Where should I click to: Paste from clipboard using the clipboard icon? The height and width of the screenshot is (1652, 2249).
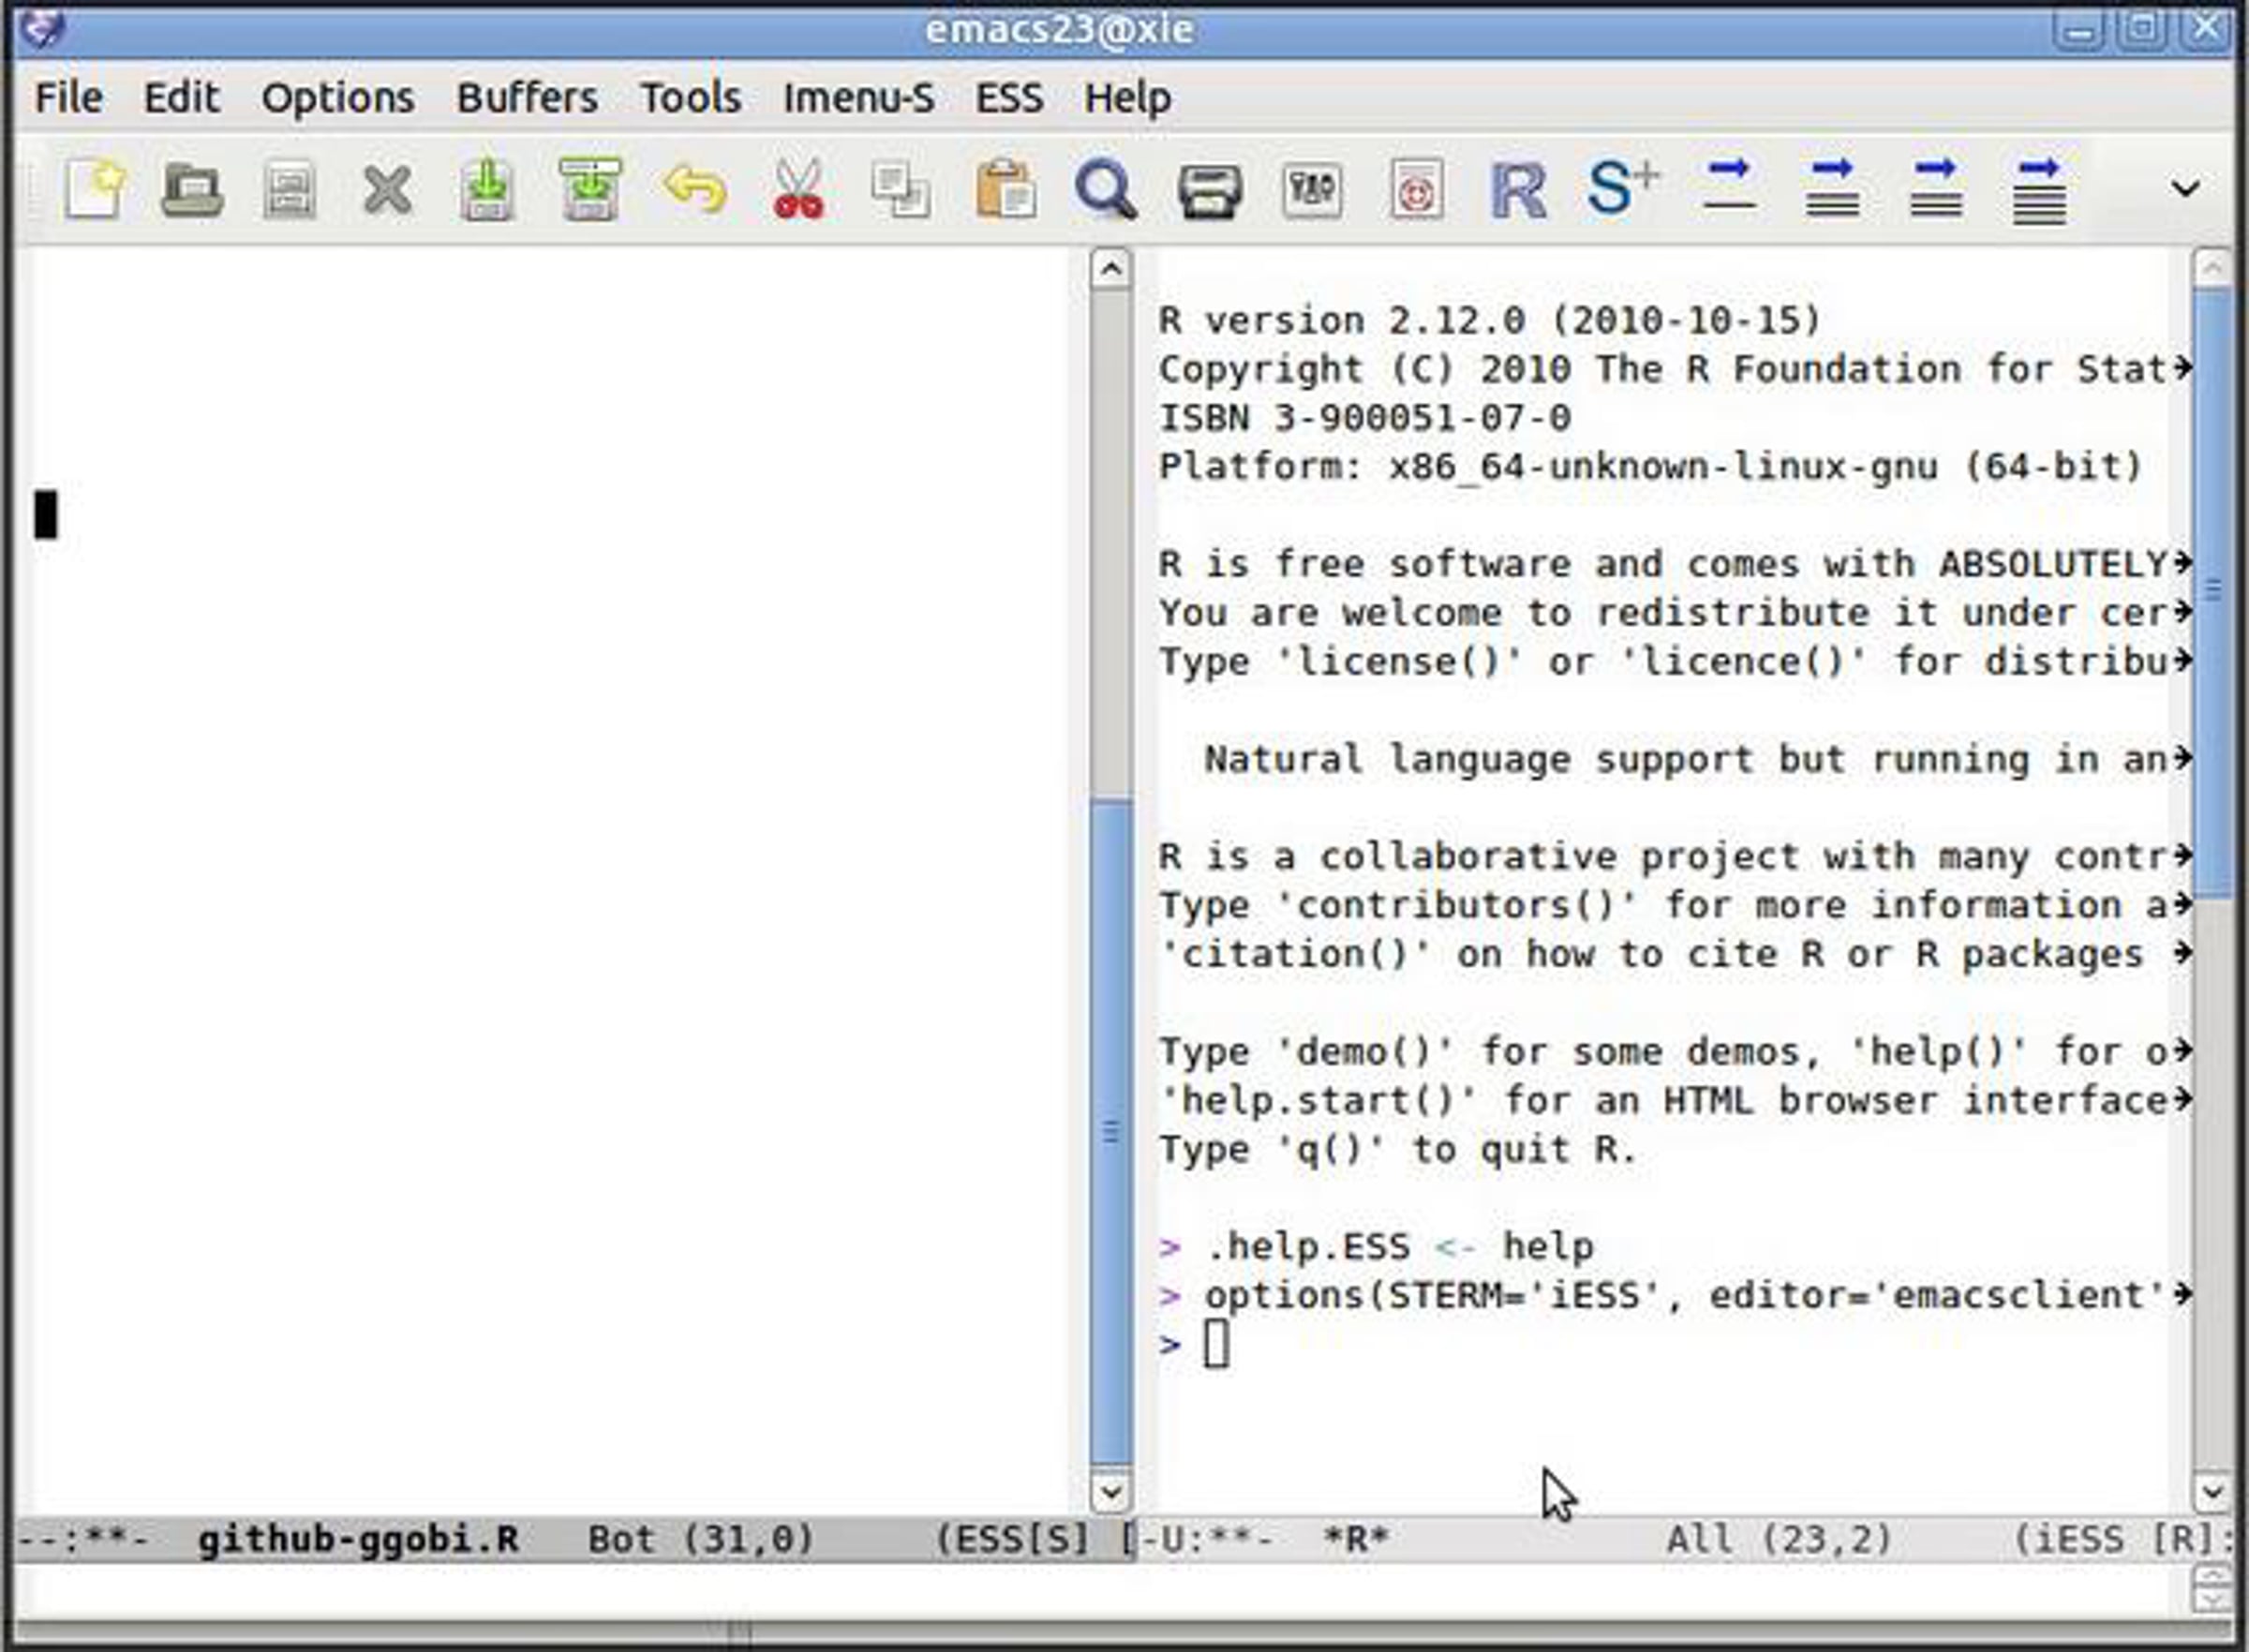(1006, 188)
